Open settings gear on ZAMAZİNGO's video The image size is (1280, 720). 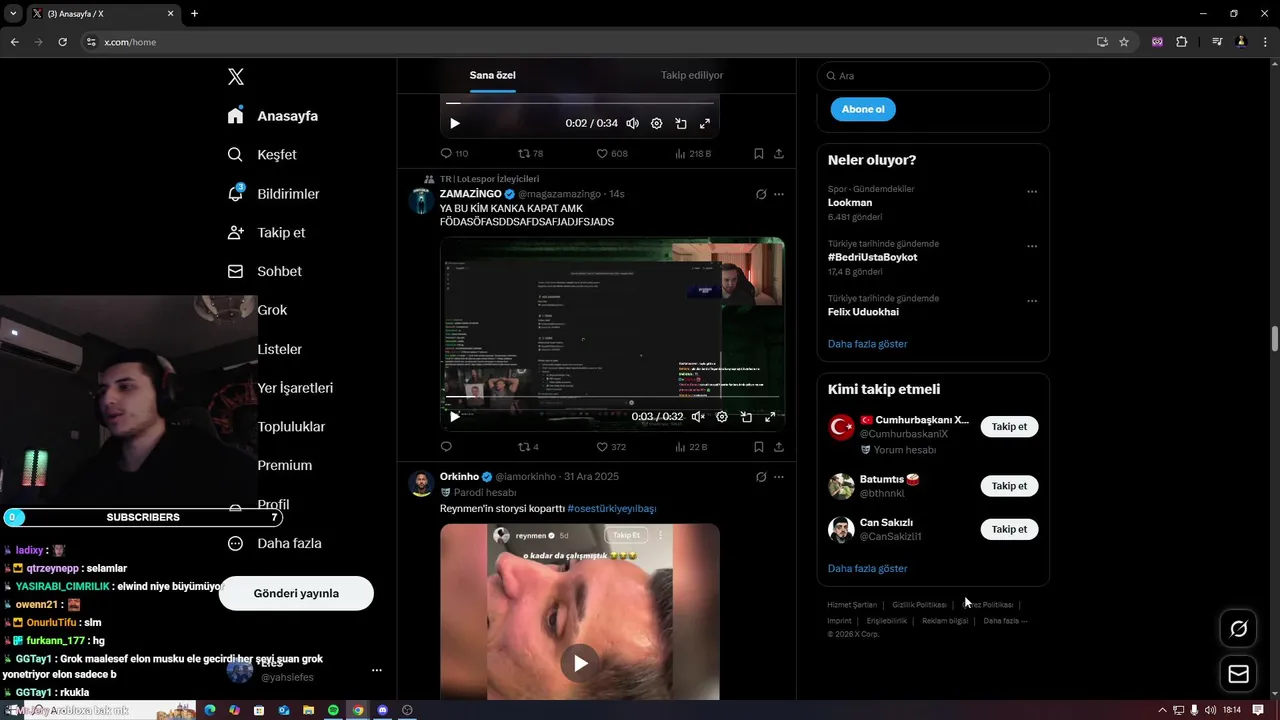722,416
